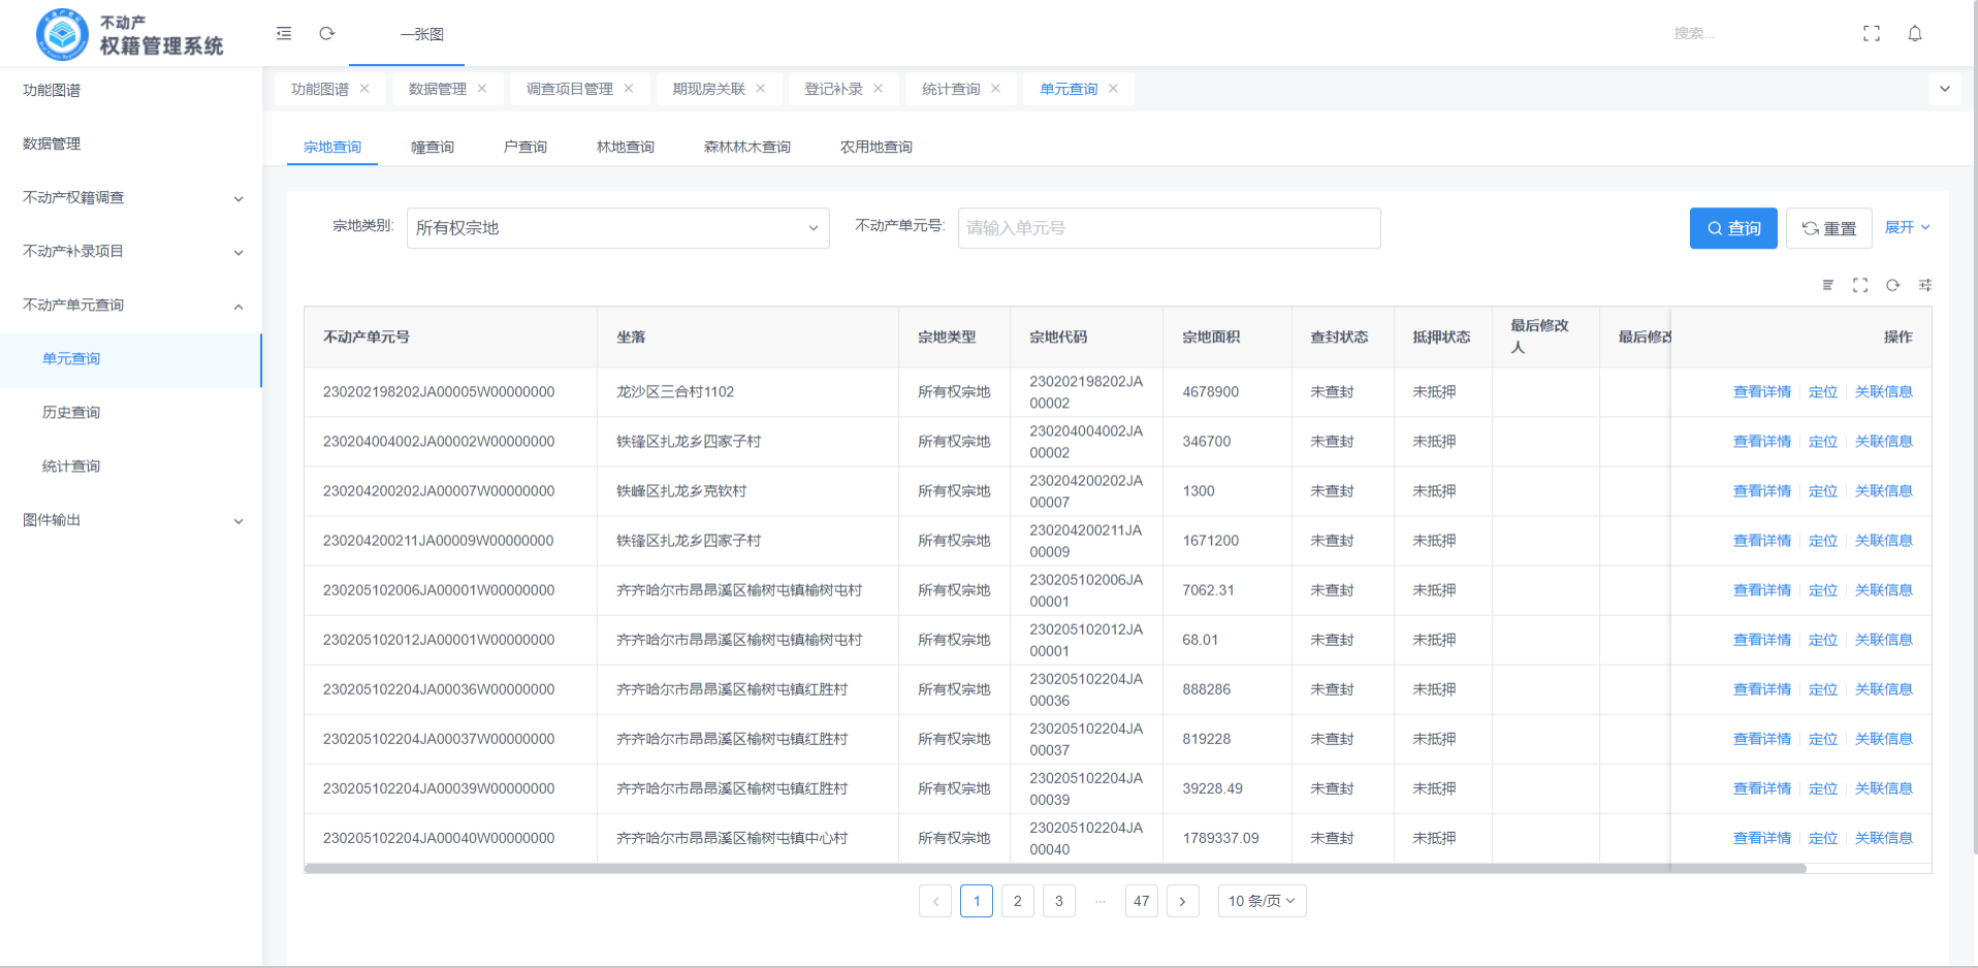Screen dimensions: 1978x968
Task: Close the 统计查询 tab
Action: pos(996,88)
